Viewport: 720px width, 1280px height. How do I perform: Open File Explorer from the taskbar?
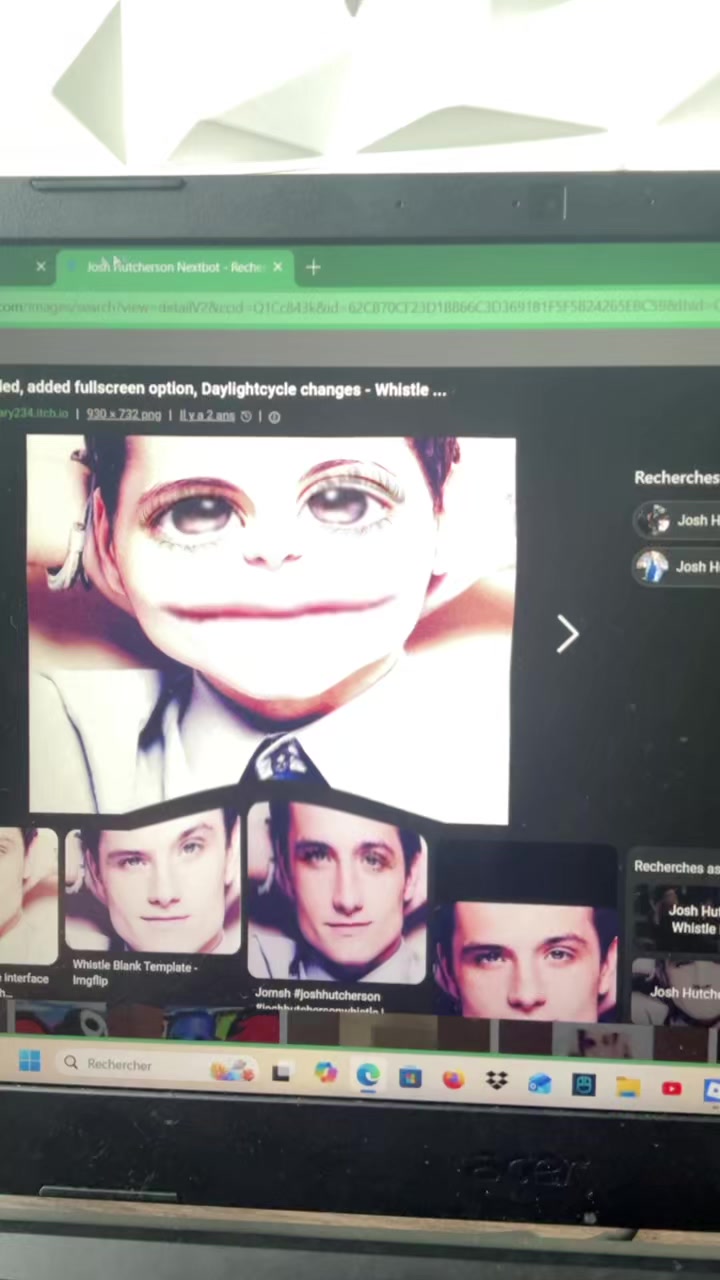pos(628,1086)
